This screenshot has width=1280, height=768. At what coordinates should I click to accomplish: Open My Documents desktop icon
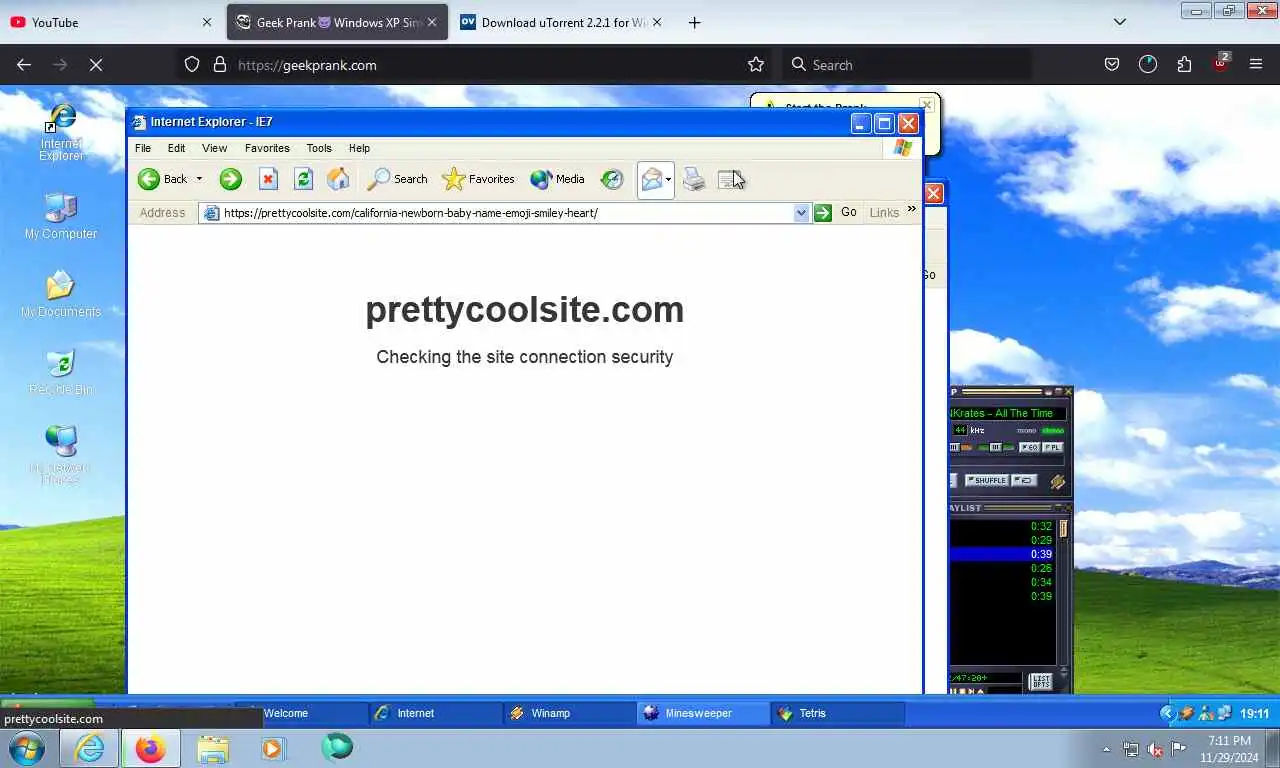click(x=61, y=293)
